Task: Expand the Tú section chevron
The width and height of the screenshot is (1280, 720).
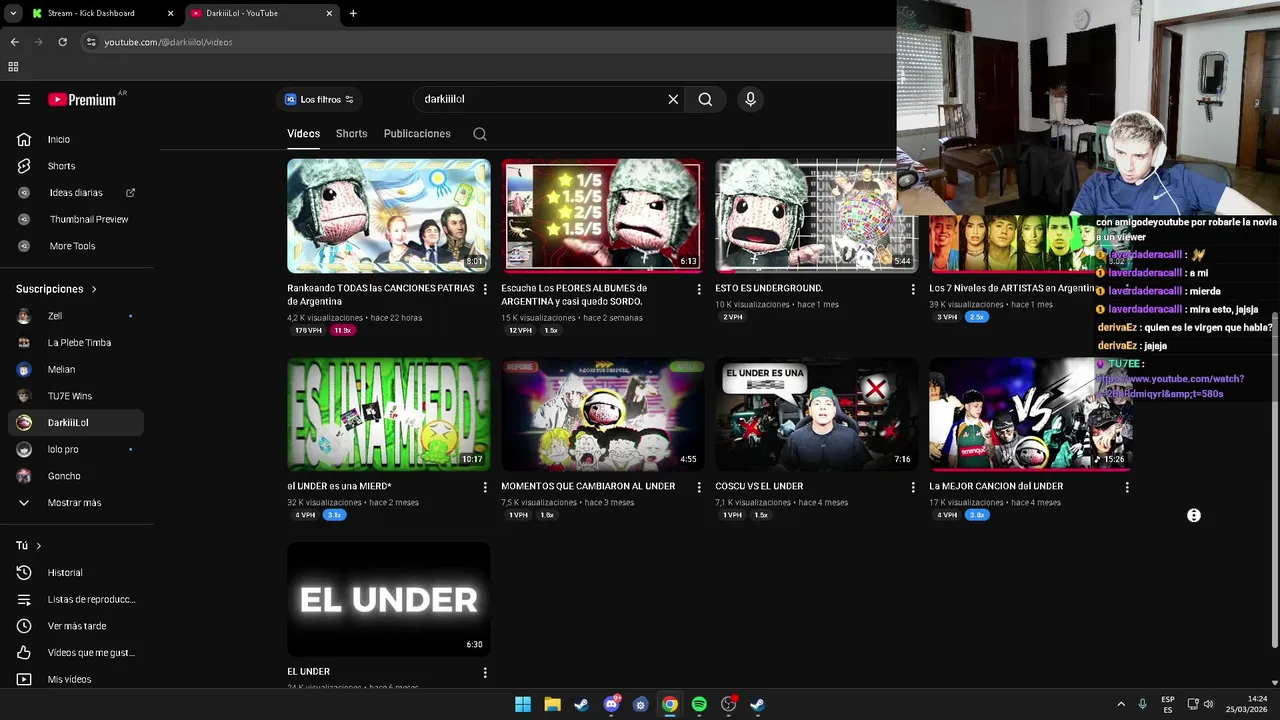Action: [x=38, y=546]
